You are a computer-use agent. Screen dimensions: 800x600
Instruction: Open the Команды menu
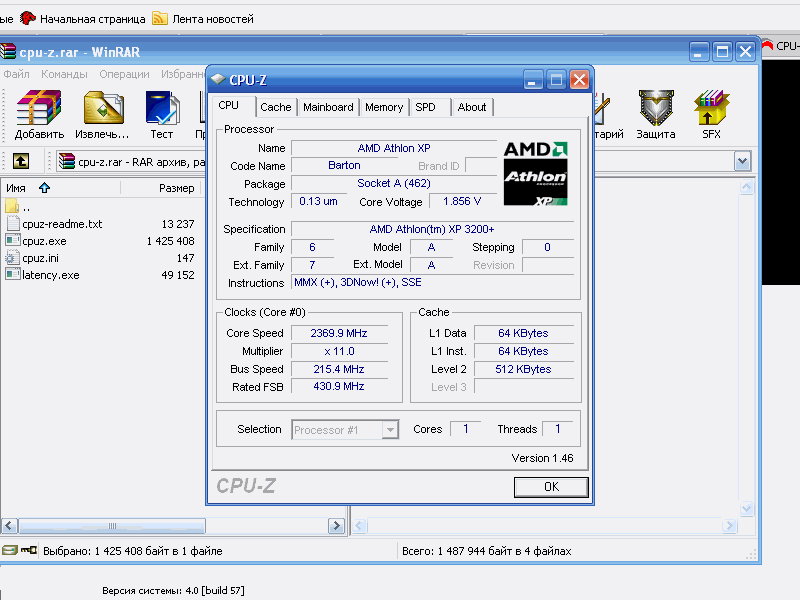pos(64,74)
